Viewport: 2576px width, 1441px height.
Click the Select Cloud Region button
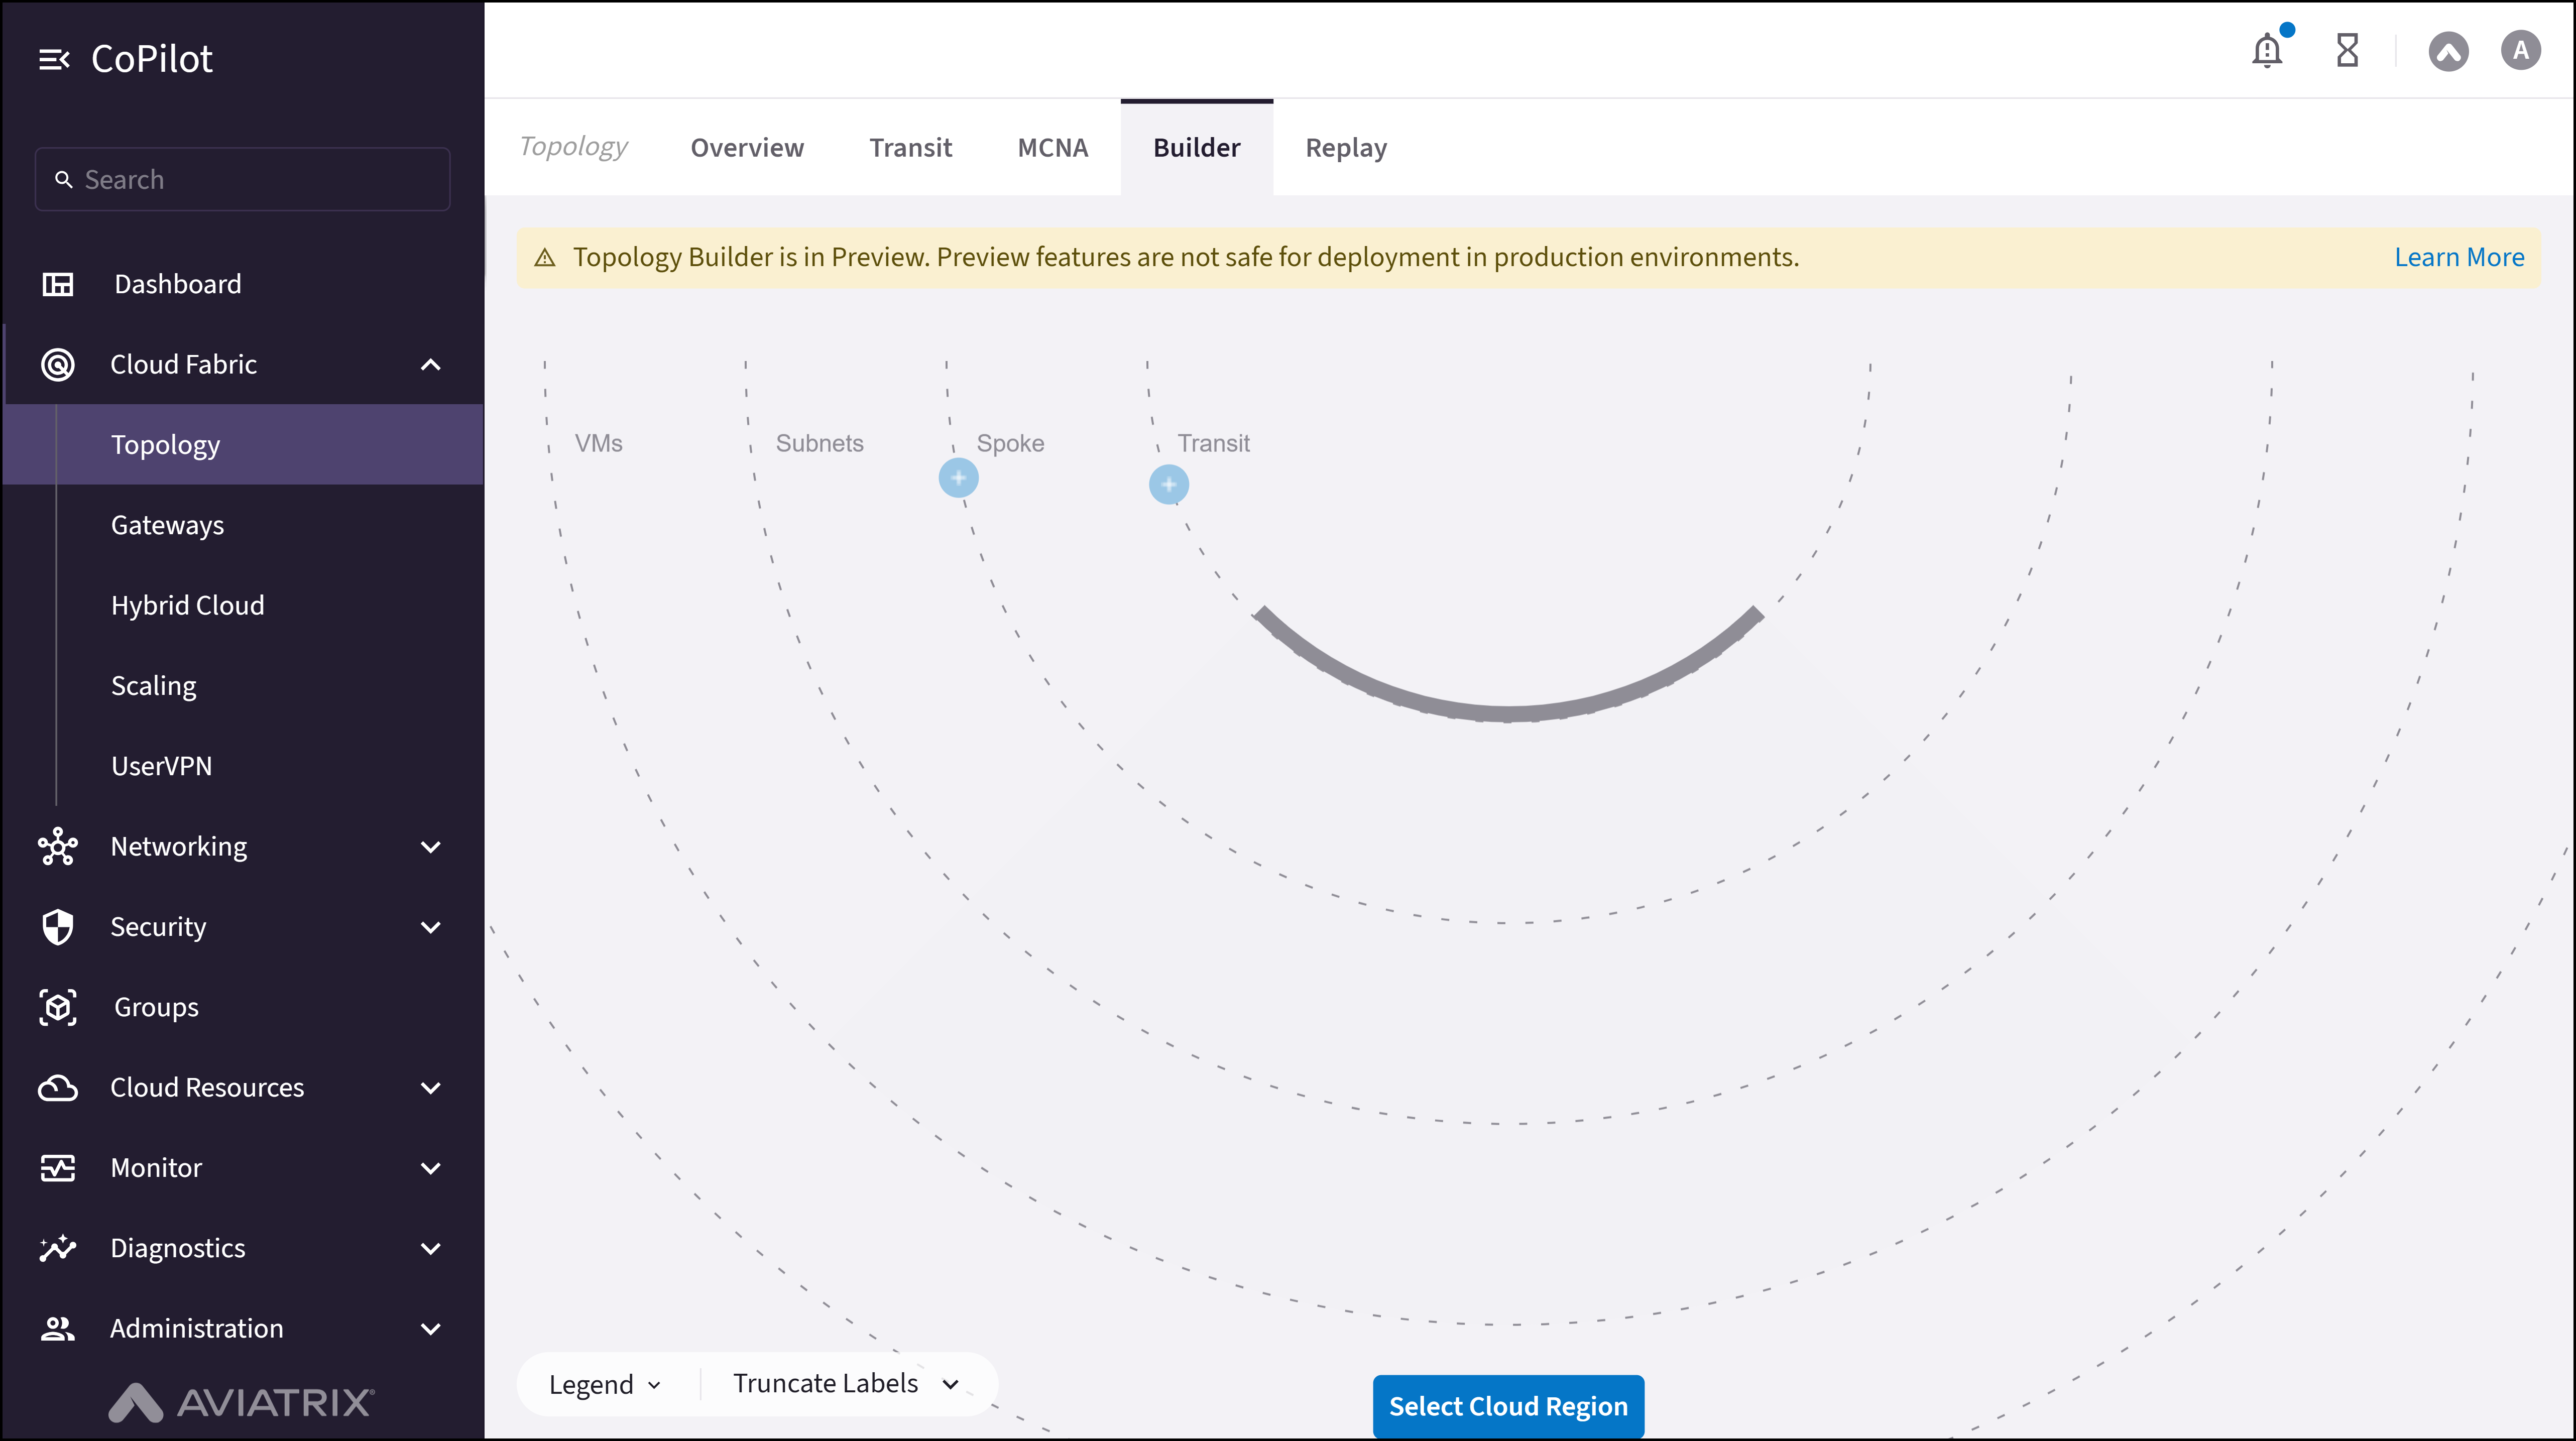(1507, 1405)
